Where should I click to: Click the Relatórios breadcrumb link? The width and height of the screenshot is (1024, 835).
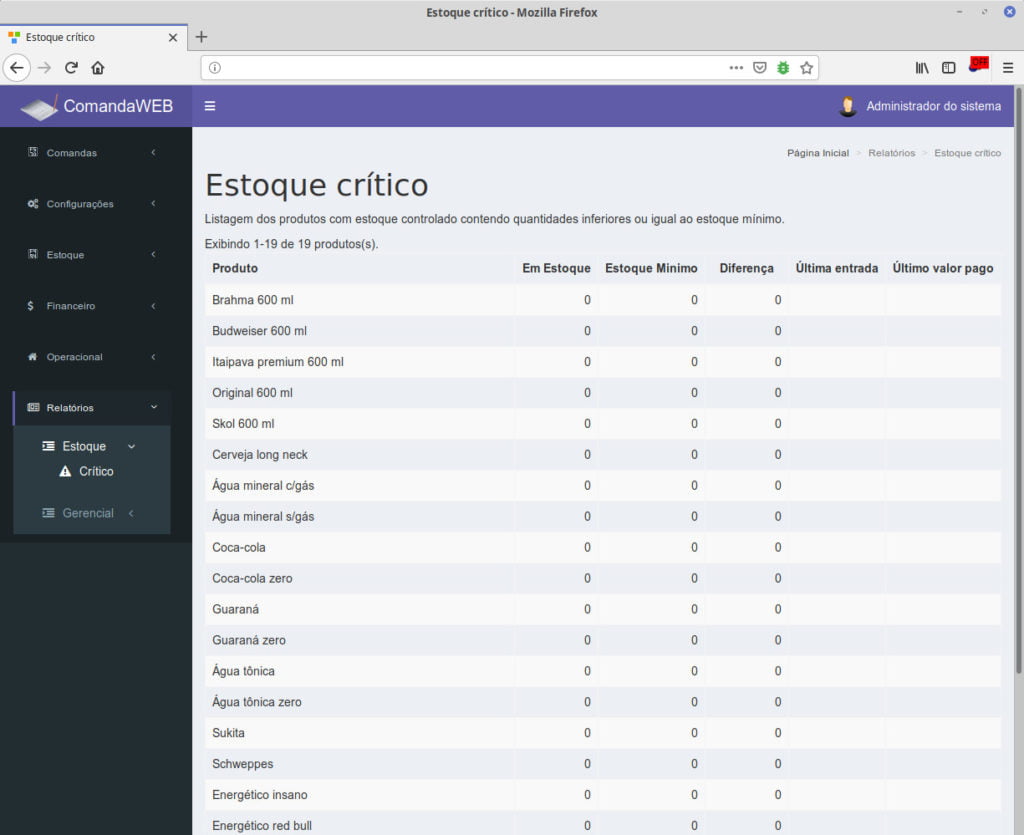[891, 153]
